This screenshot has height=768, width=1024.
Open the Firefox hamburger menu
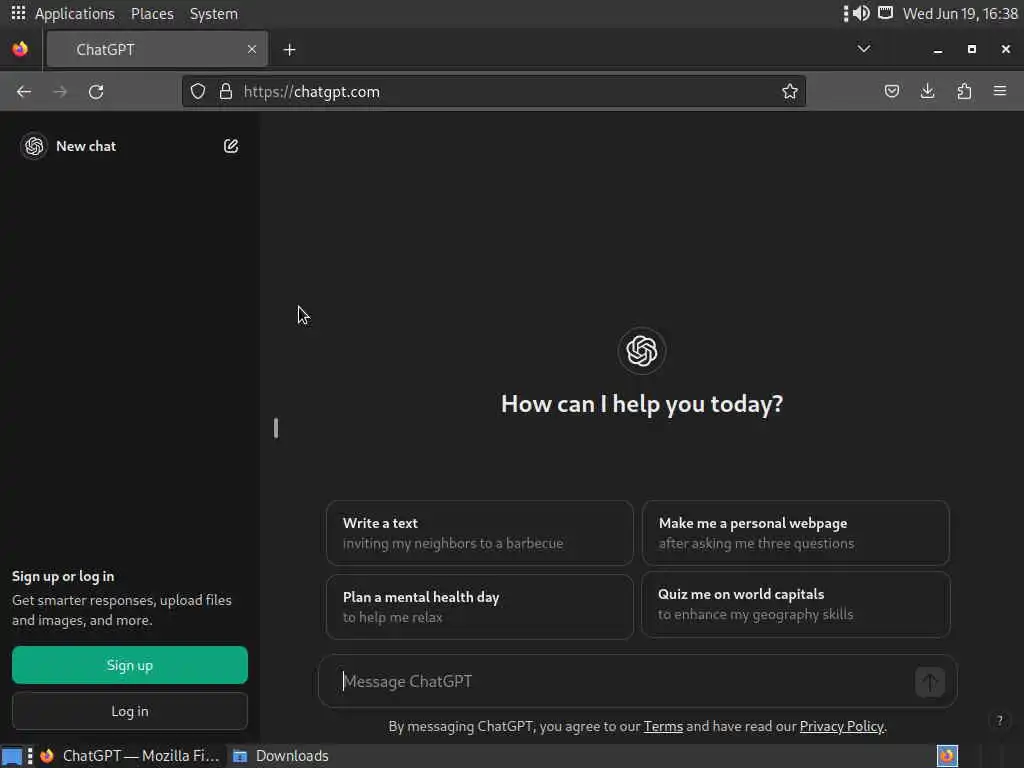(x=1000, y=91)
